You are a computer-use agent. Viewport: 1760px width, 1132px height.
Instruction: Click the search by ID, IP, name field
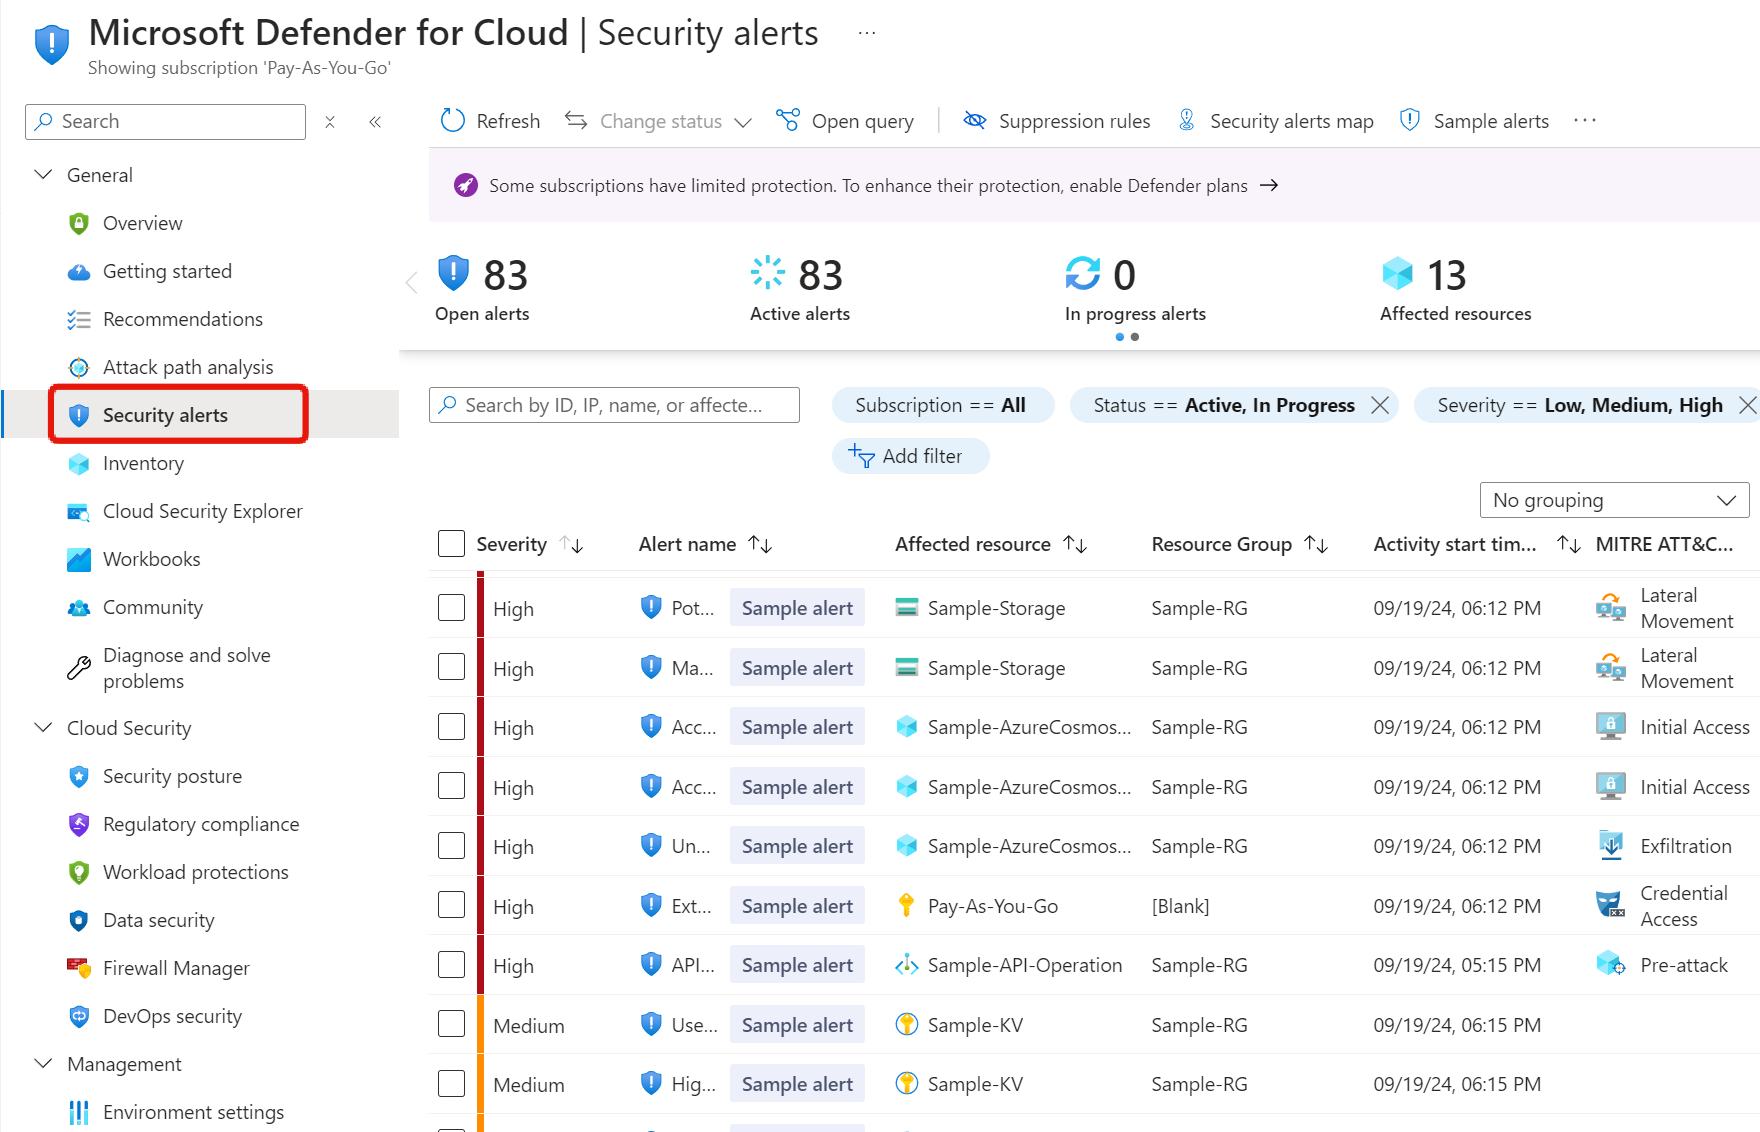click(x=614, y=405)
